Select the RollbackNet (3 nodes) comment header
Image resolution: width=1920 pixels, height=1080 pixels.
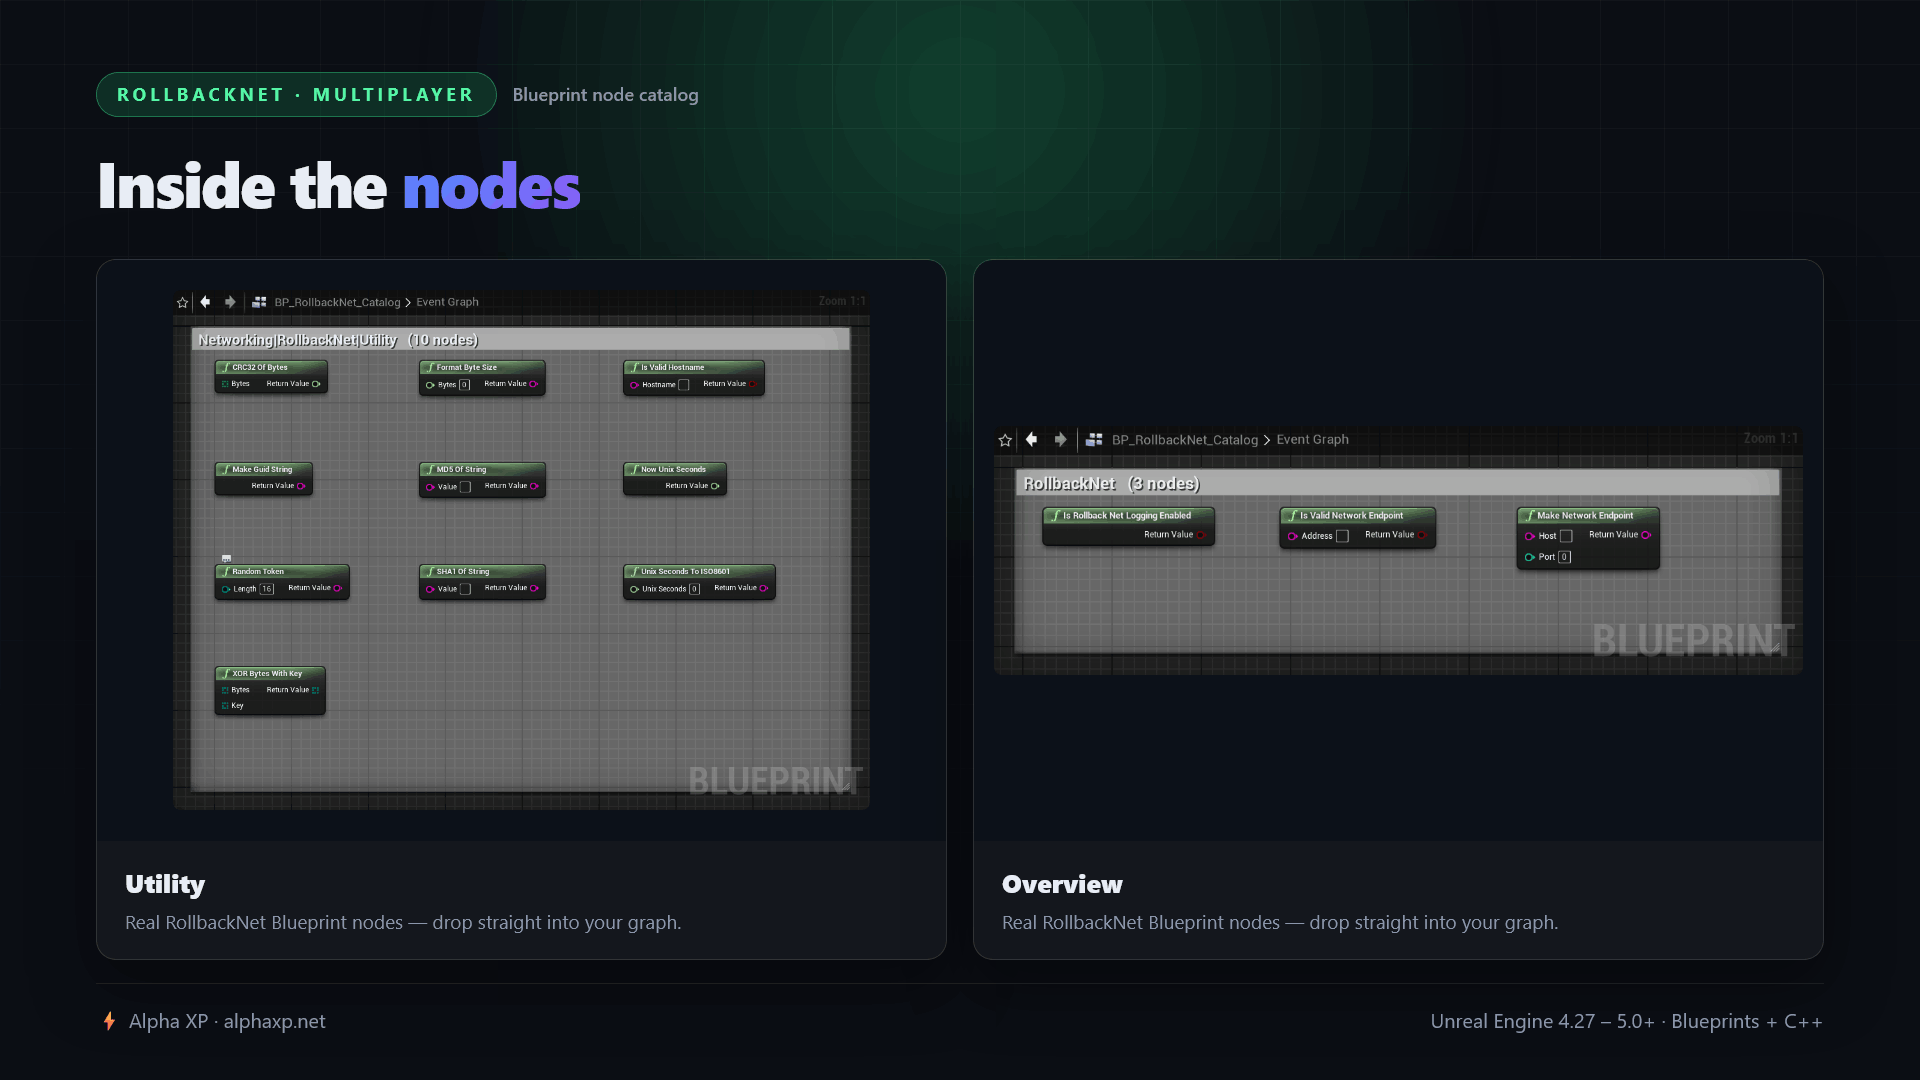pyautogui.click(x=1397, y=483)
